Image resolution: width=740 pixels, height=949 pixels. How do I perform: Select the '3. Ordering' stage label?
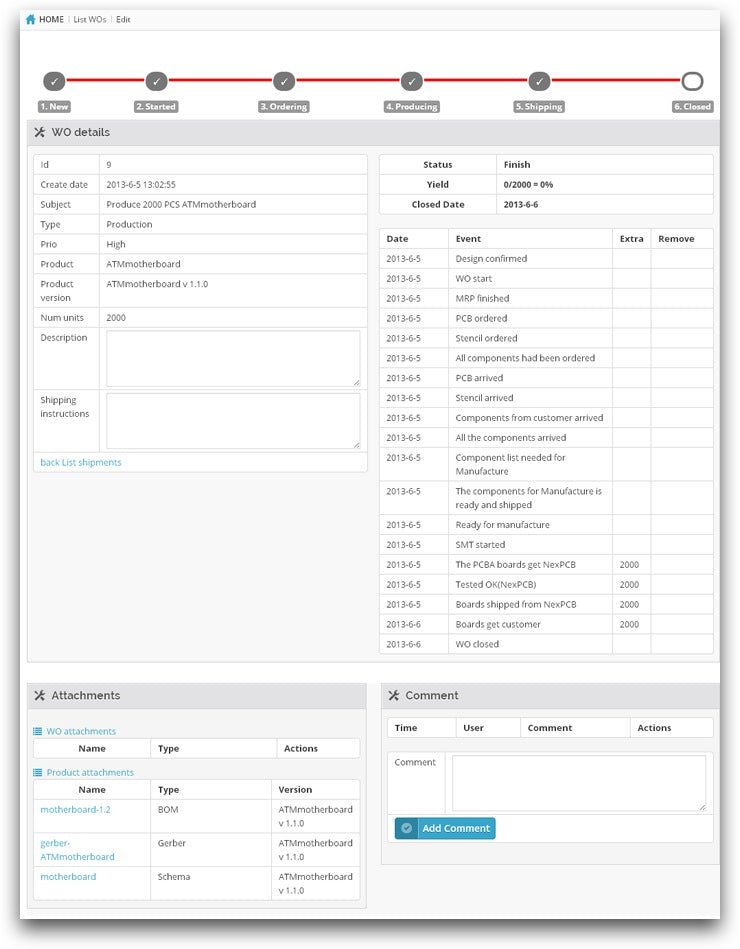[x=284, y=107]
